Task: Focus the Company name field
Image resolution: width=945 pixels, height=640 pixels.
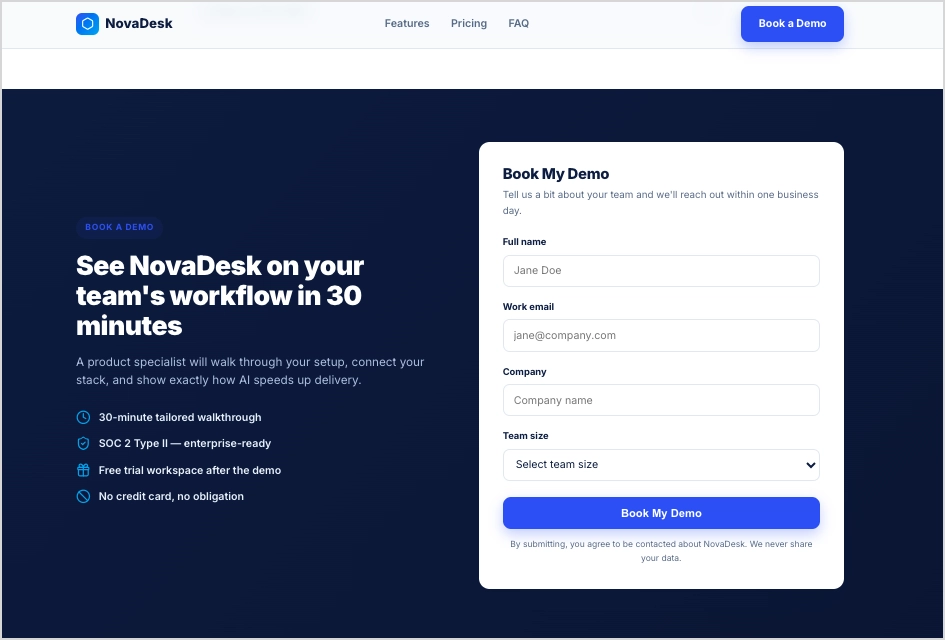Action: pos(661,400)
